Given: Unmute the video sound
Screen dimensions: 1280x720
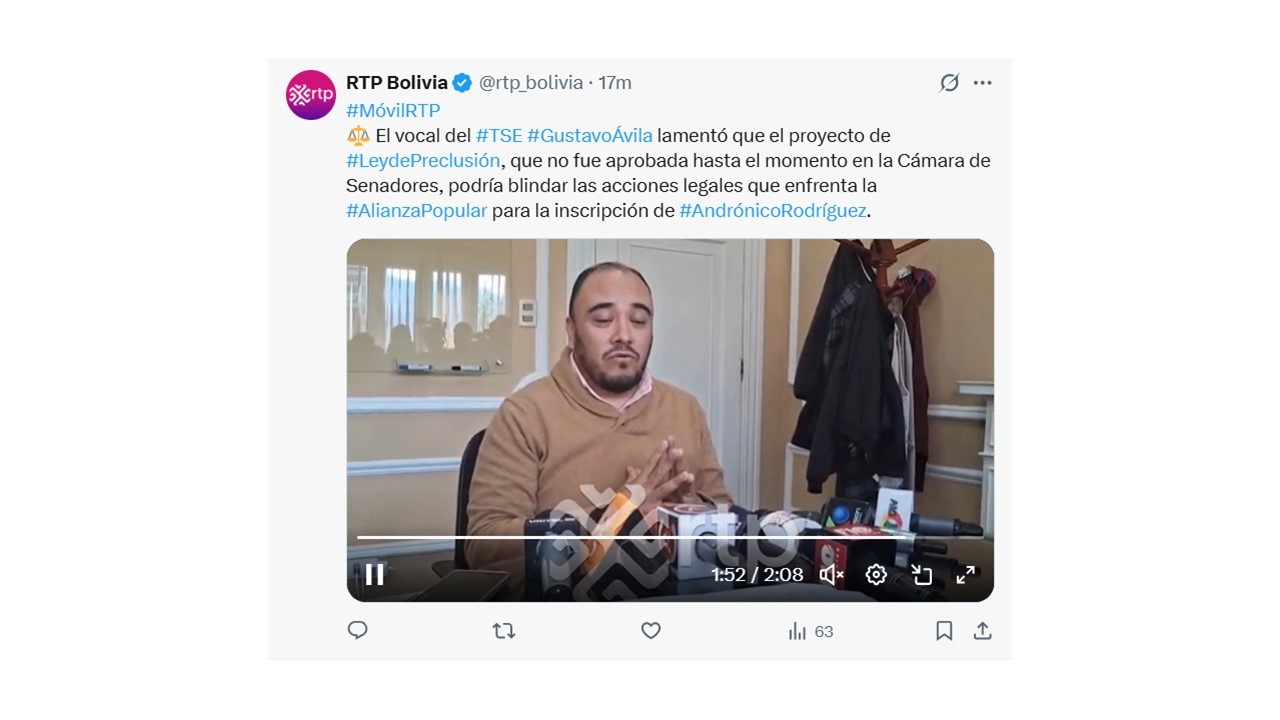Looking at the screenshot, I should pyautogui.click(x=831, y=574).
